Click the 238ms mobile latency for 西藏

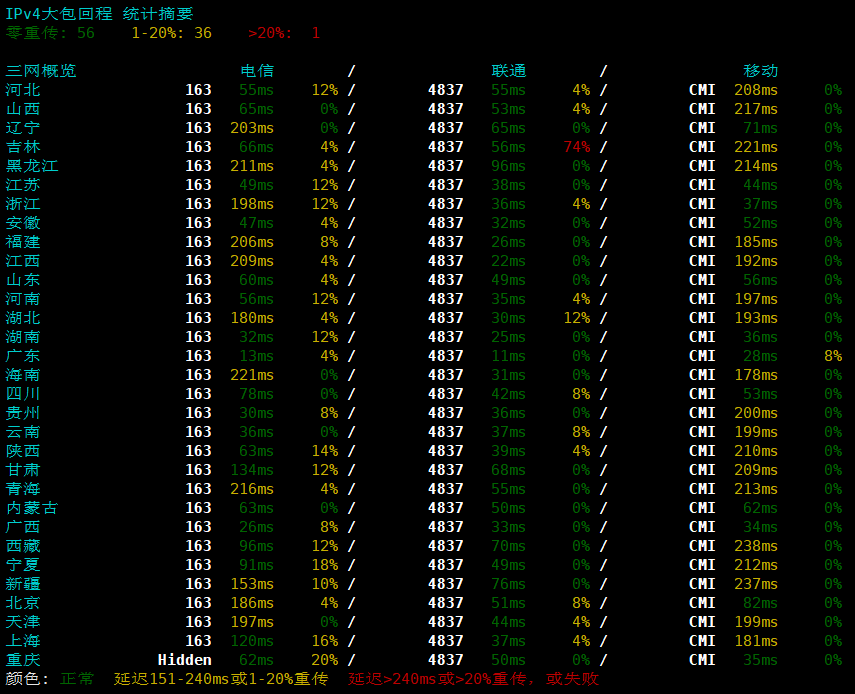click(756, 546)
